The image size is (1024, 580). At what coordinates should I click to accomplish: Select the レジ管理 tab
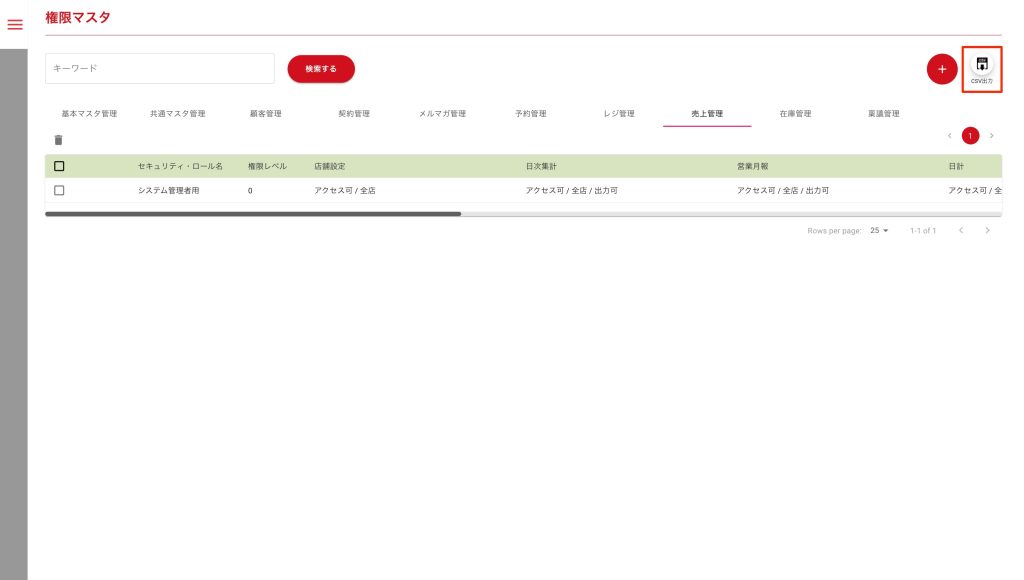click(x=619, y=114)
